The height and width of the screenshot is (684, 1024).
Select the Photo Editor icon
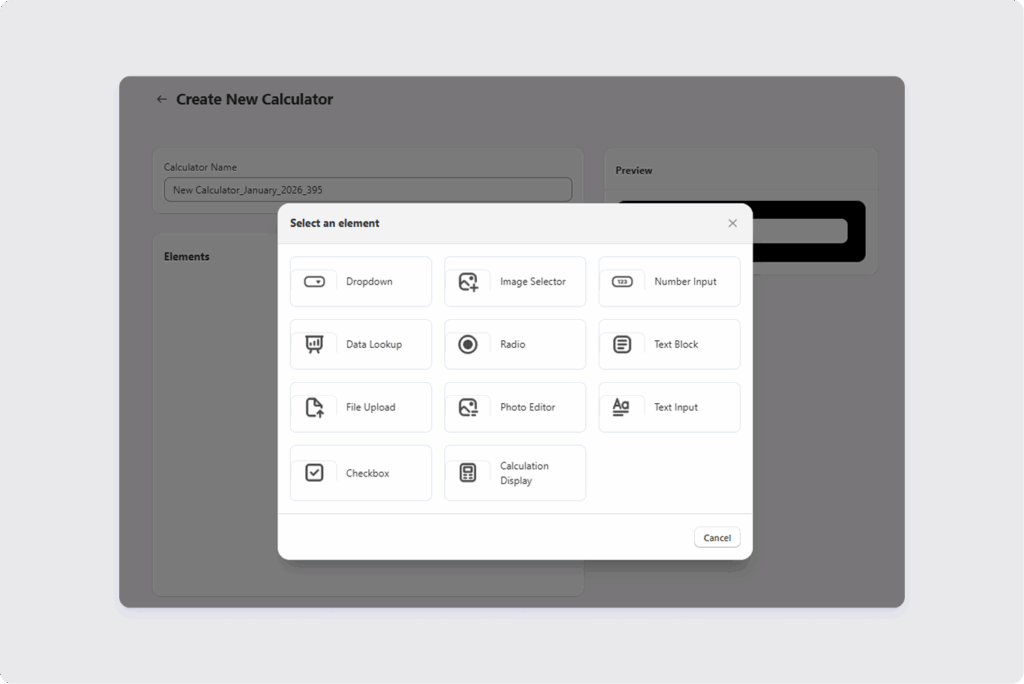pos(468,408)
